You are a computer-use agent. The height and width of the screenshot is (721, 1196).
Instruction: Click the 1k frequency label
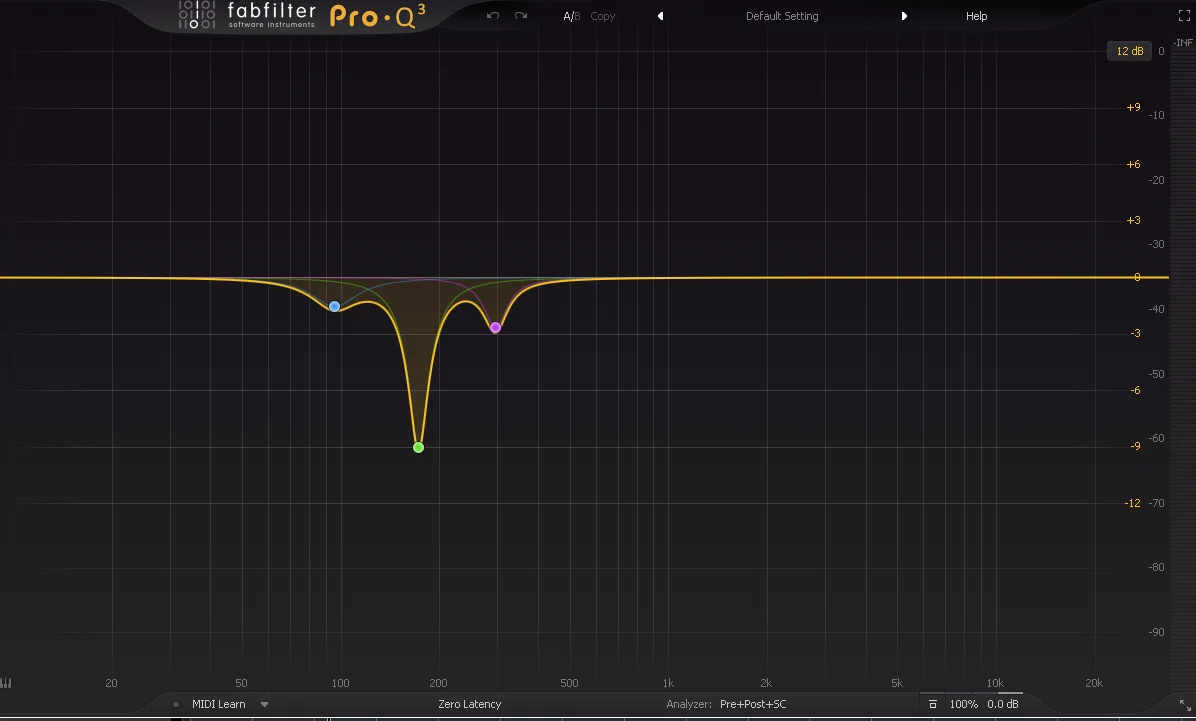(668, 683)
